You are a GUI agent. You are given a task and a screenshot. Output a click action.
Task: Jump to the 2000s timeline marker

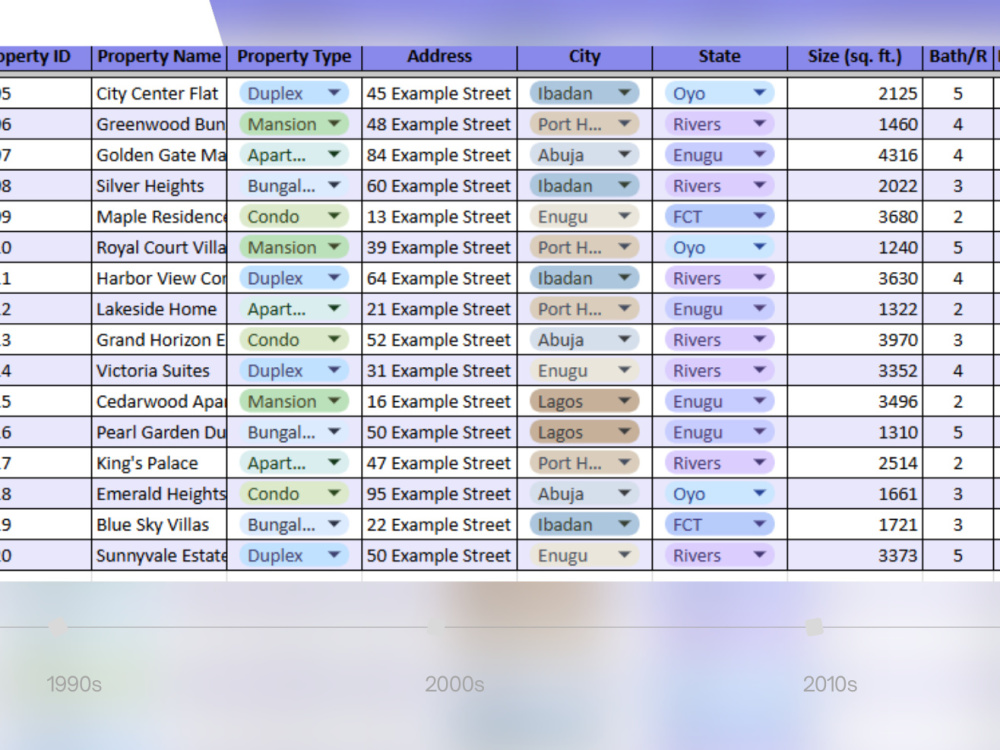(436, 627)
